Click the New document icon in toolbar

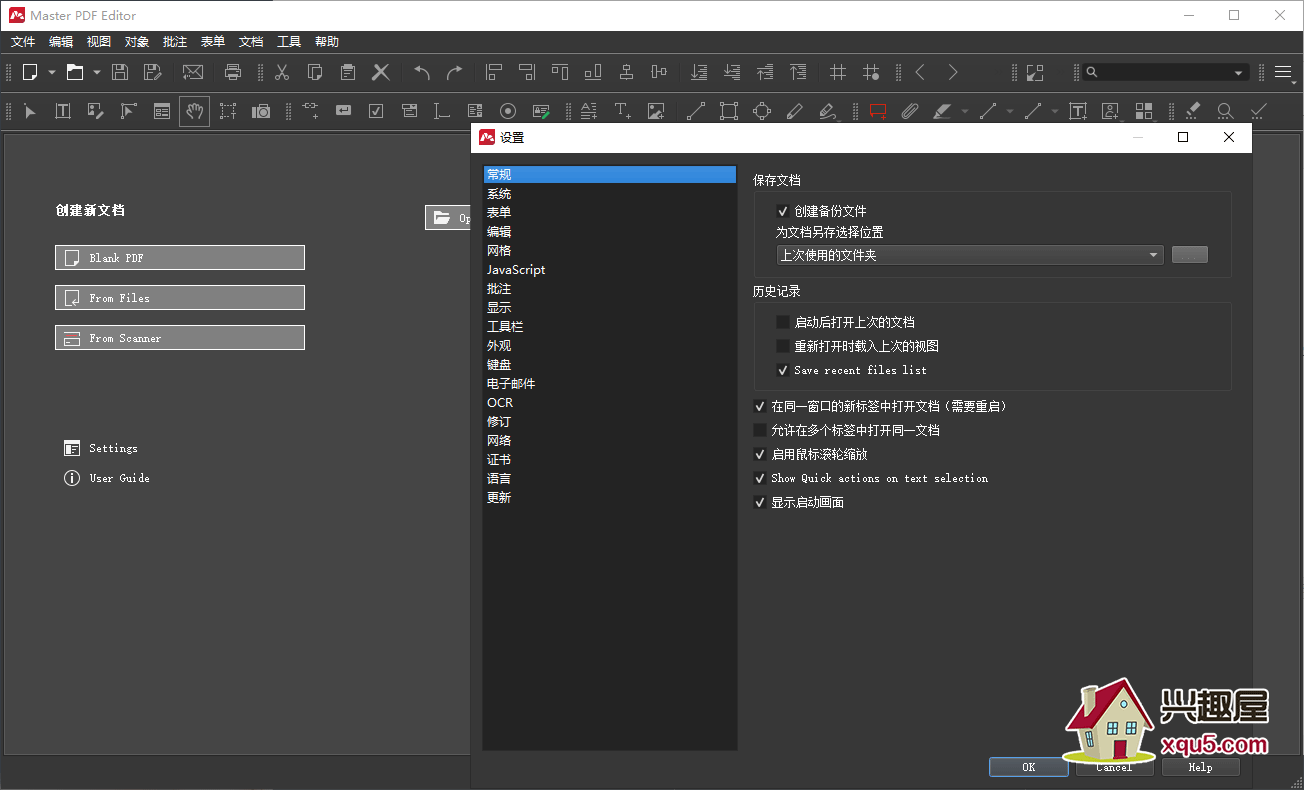31,72
